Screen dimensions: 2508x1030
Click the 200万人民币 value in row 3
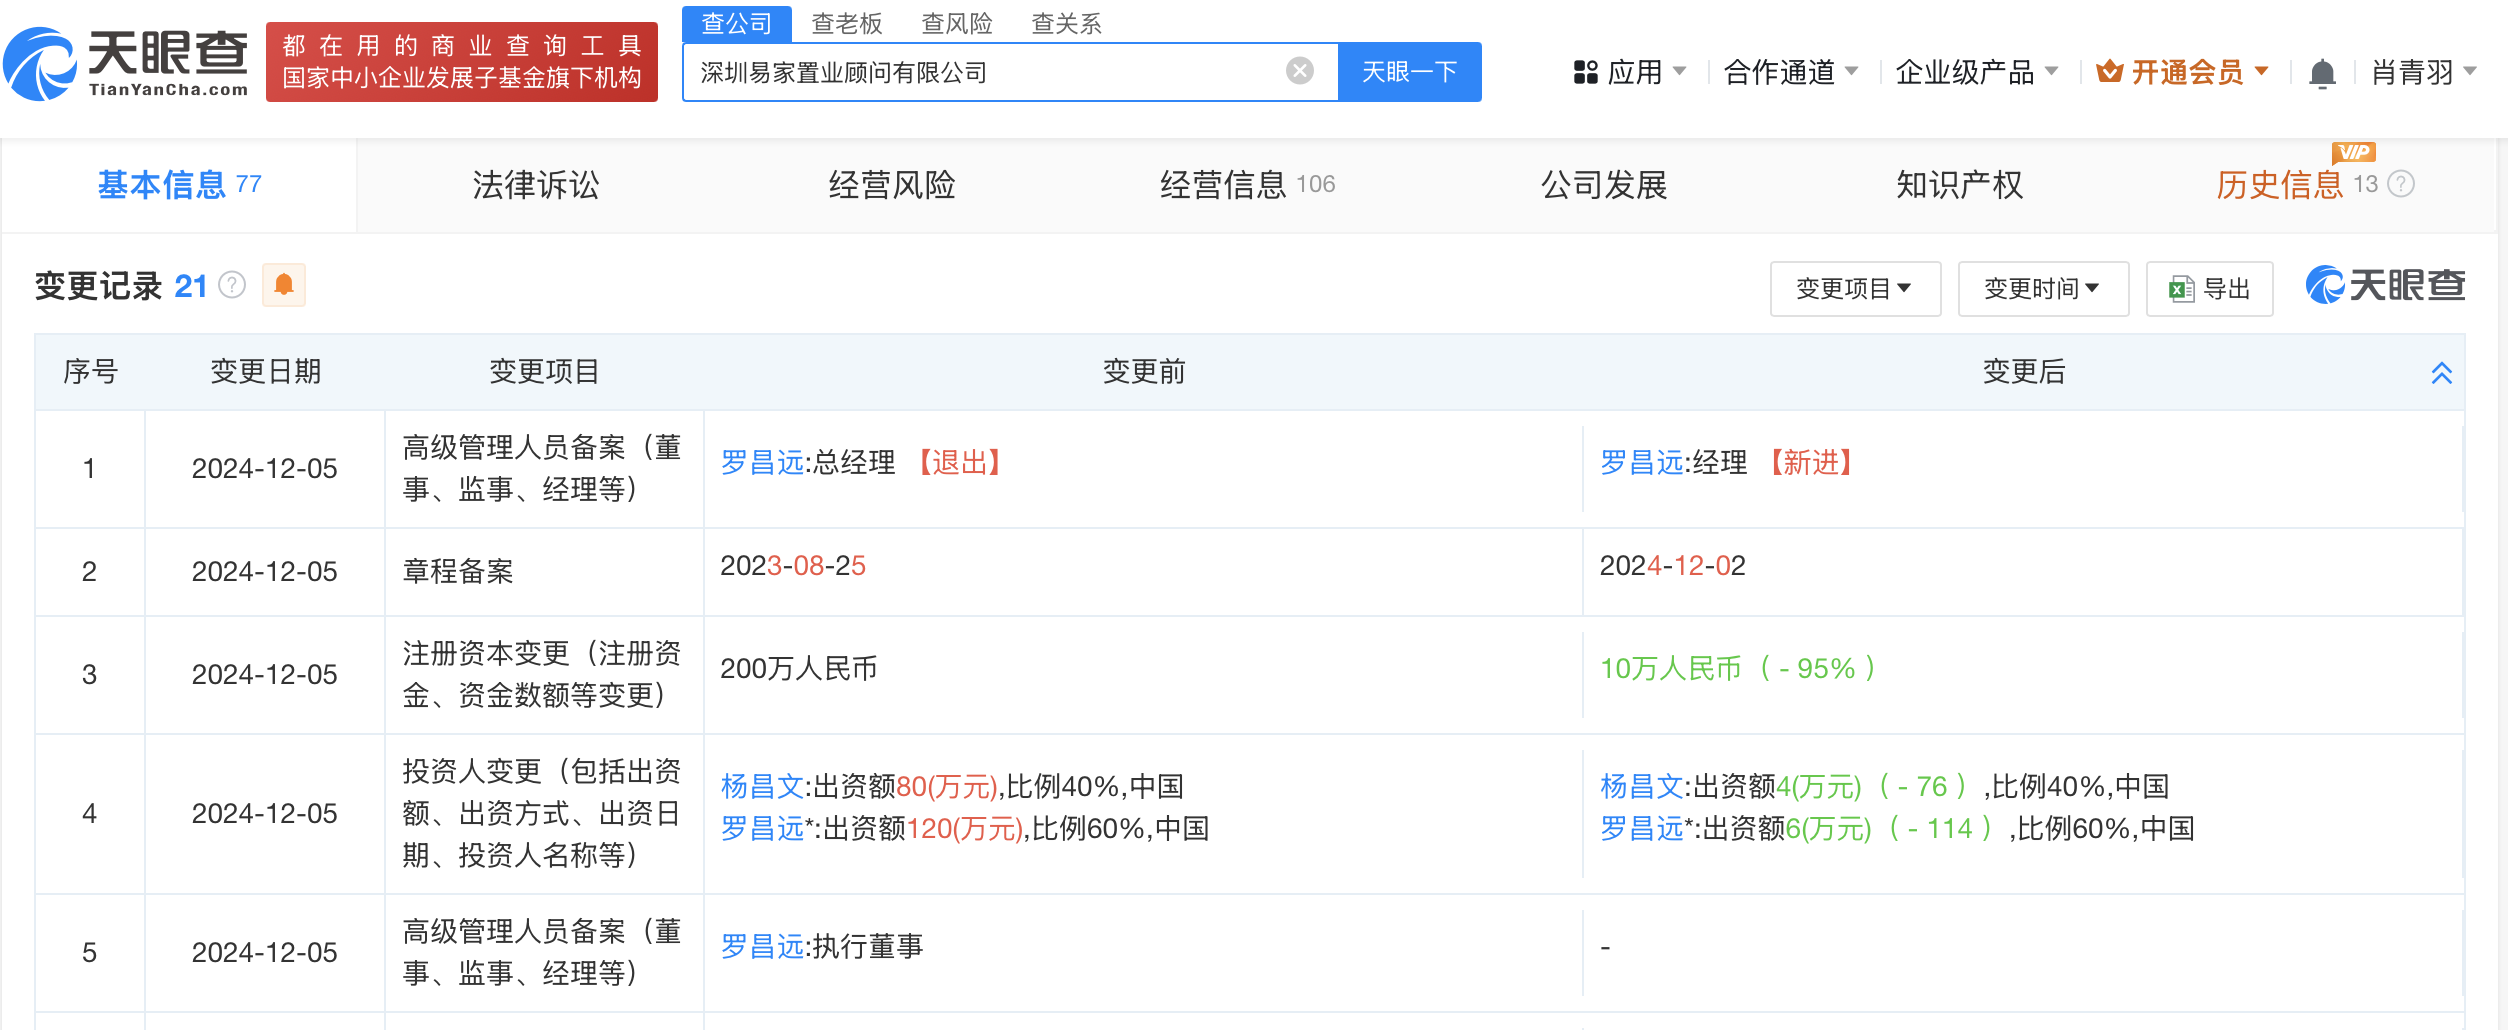[799, 669]
